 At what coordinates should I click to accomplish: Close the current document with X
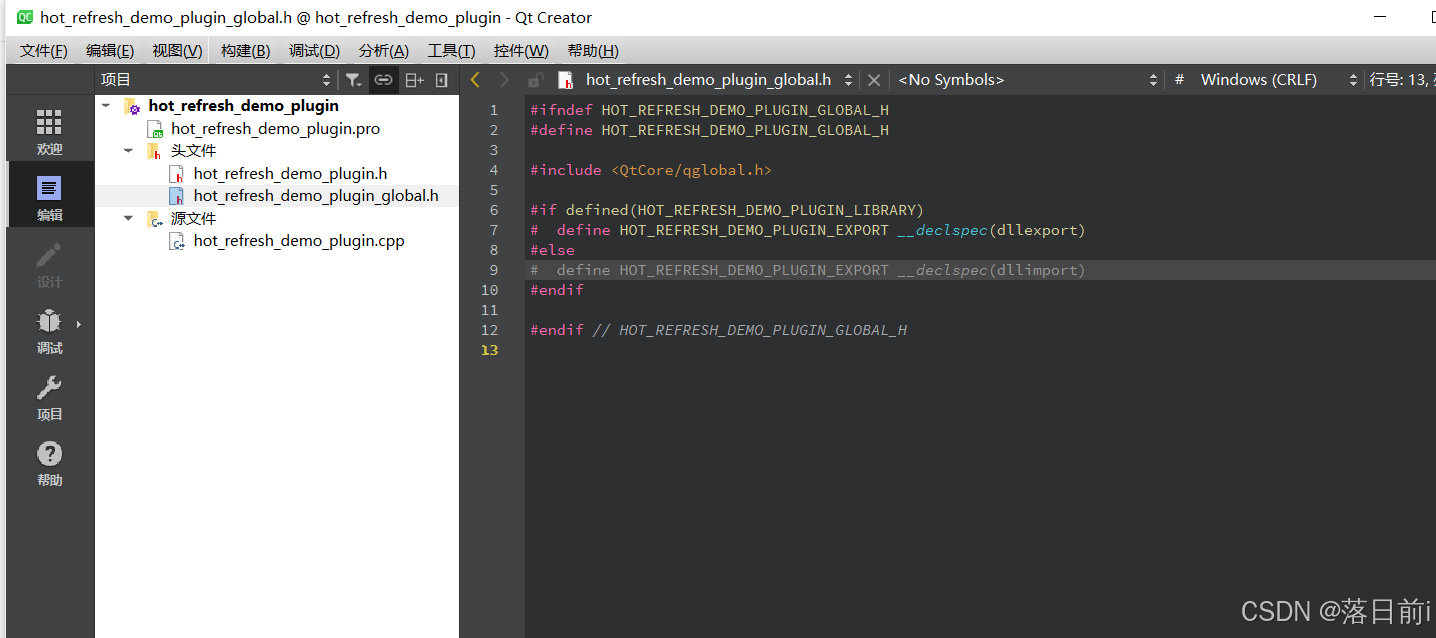874,80
